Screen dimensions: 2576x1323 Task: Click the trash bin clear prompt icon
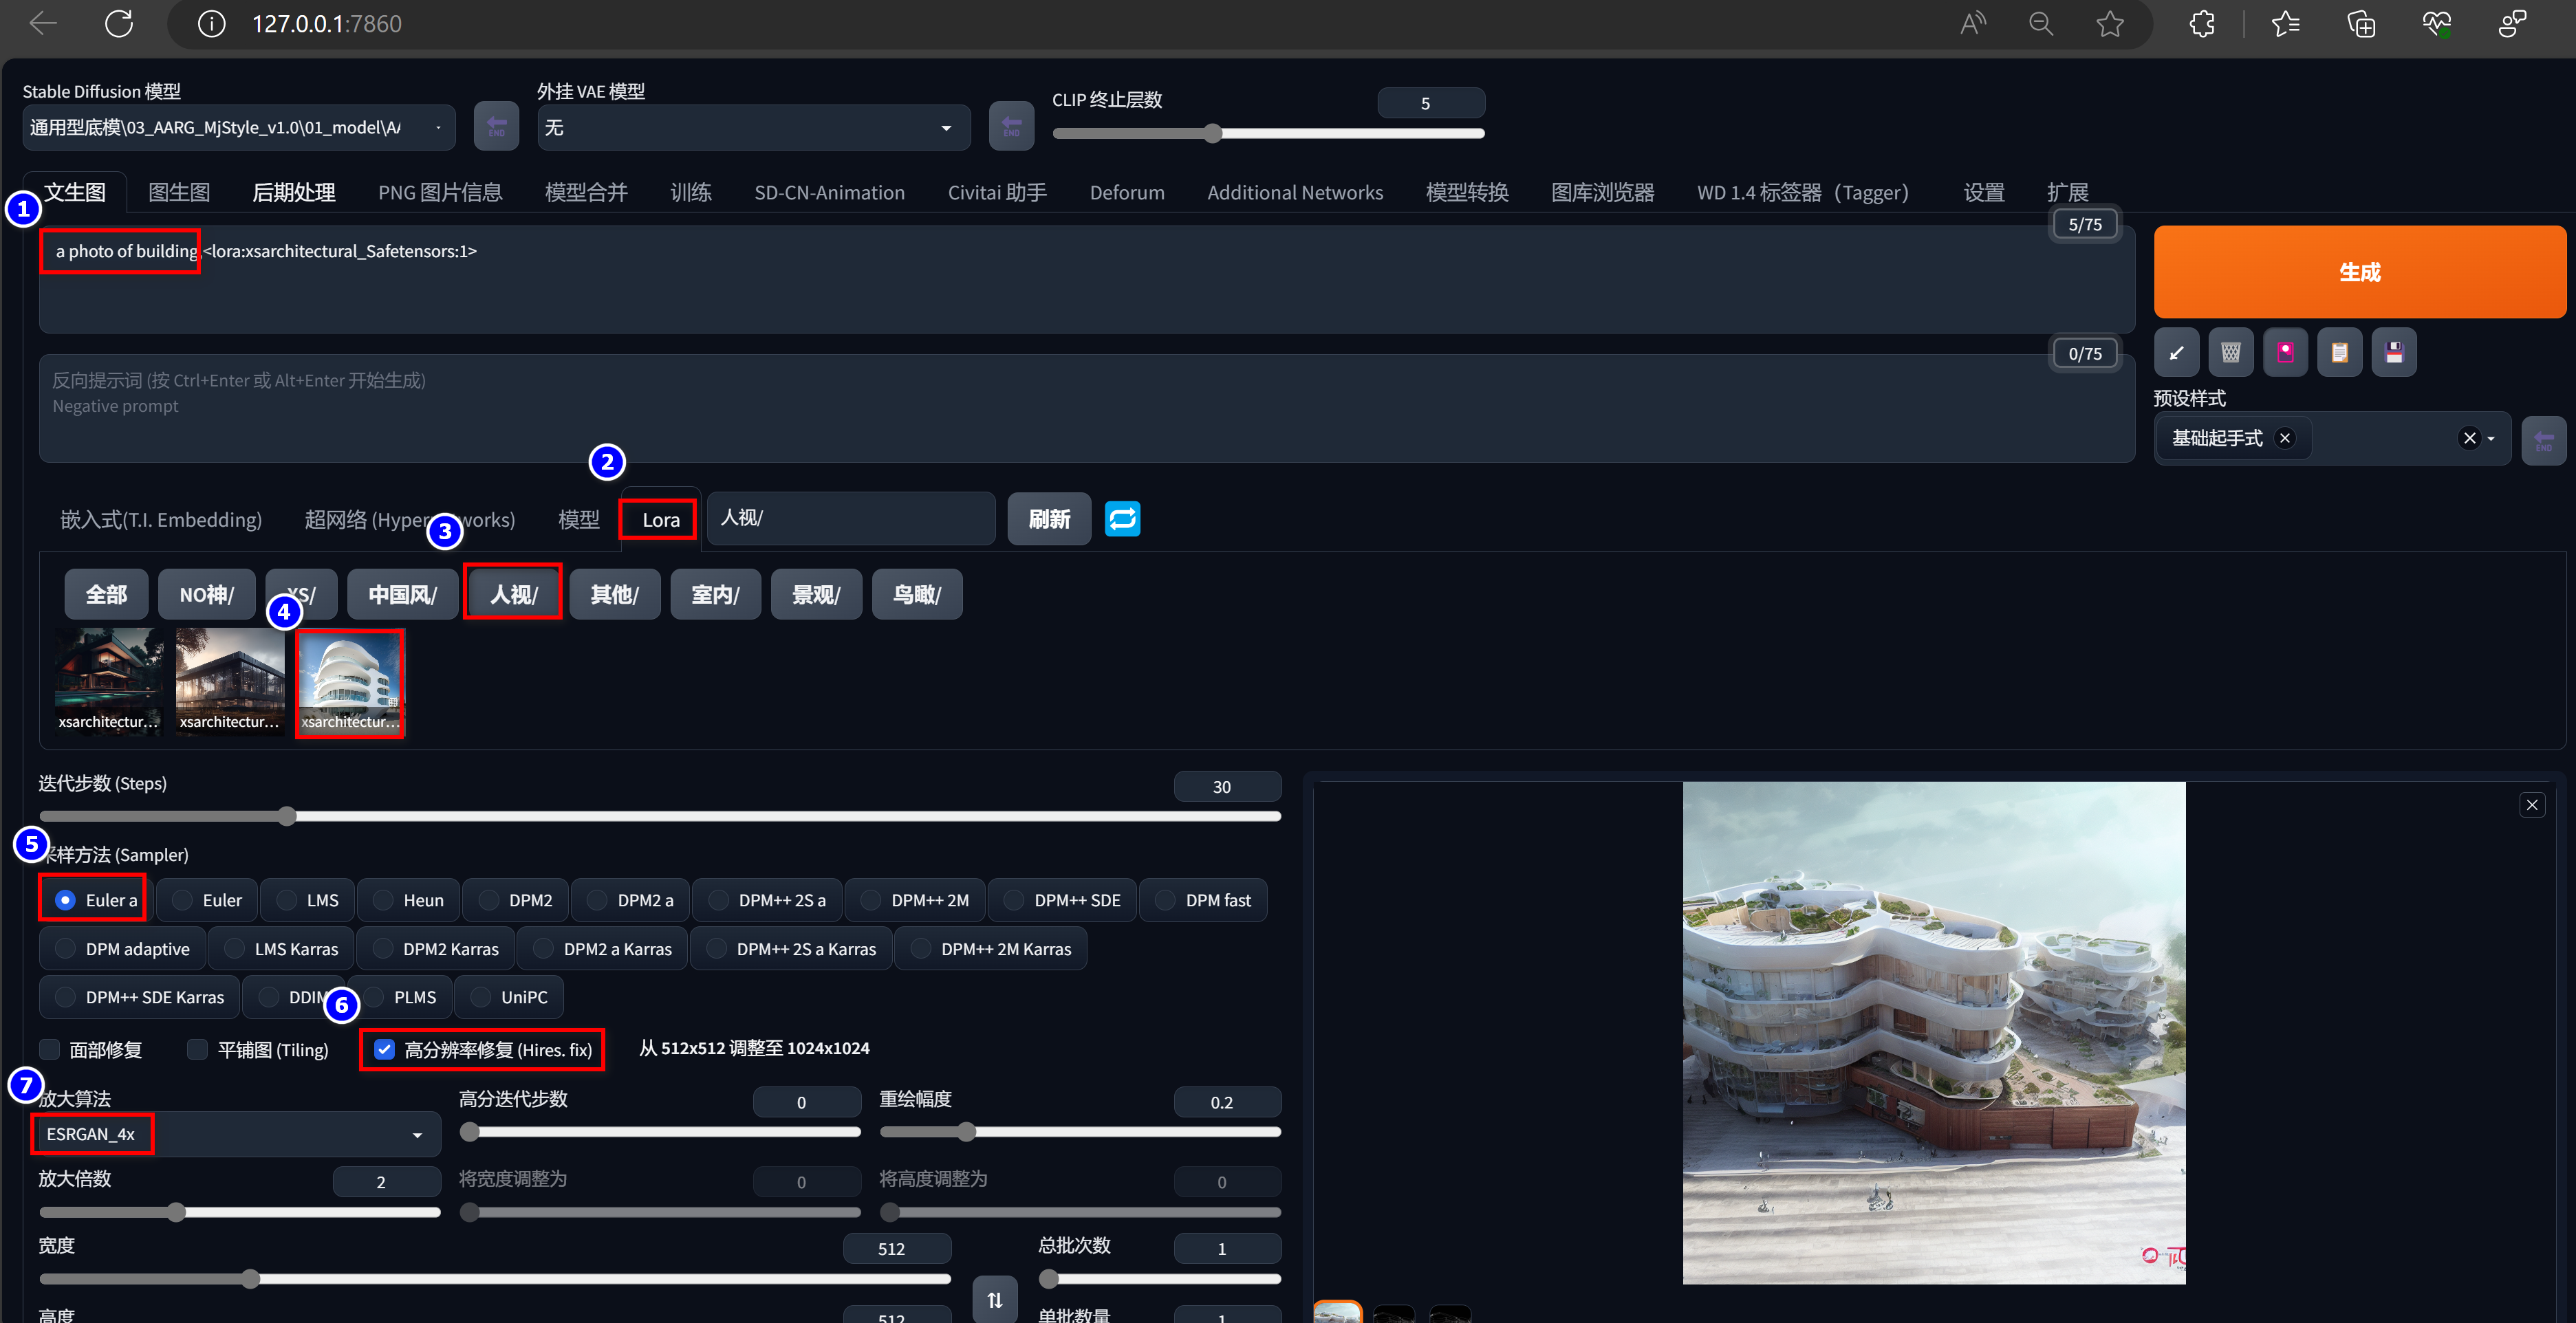click(2230, 352)
